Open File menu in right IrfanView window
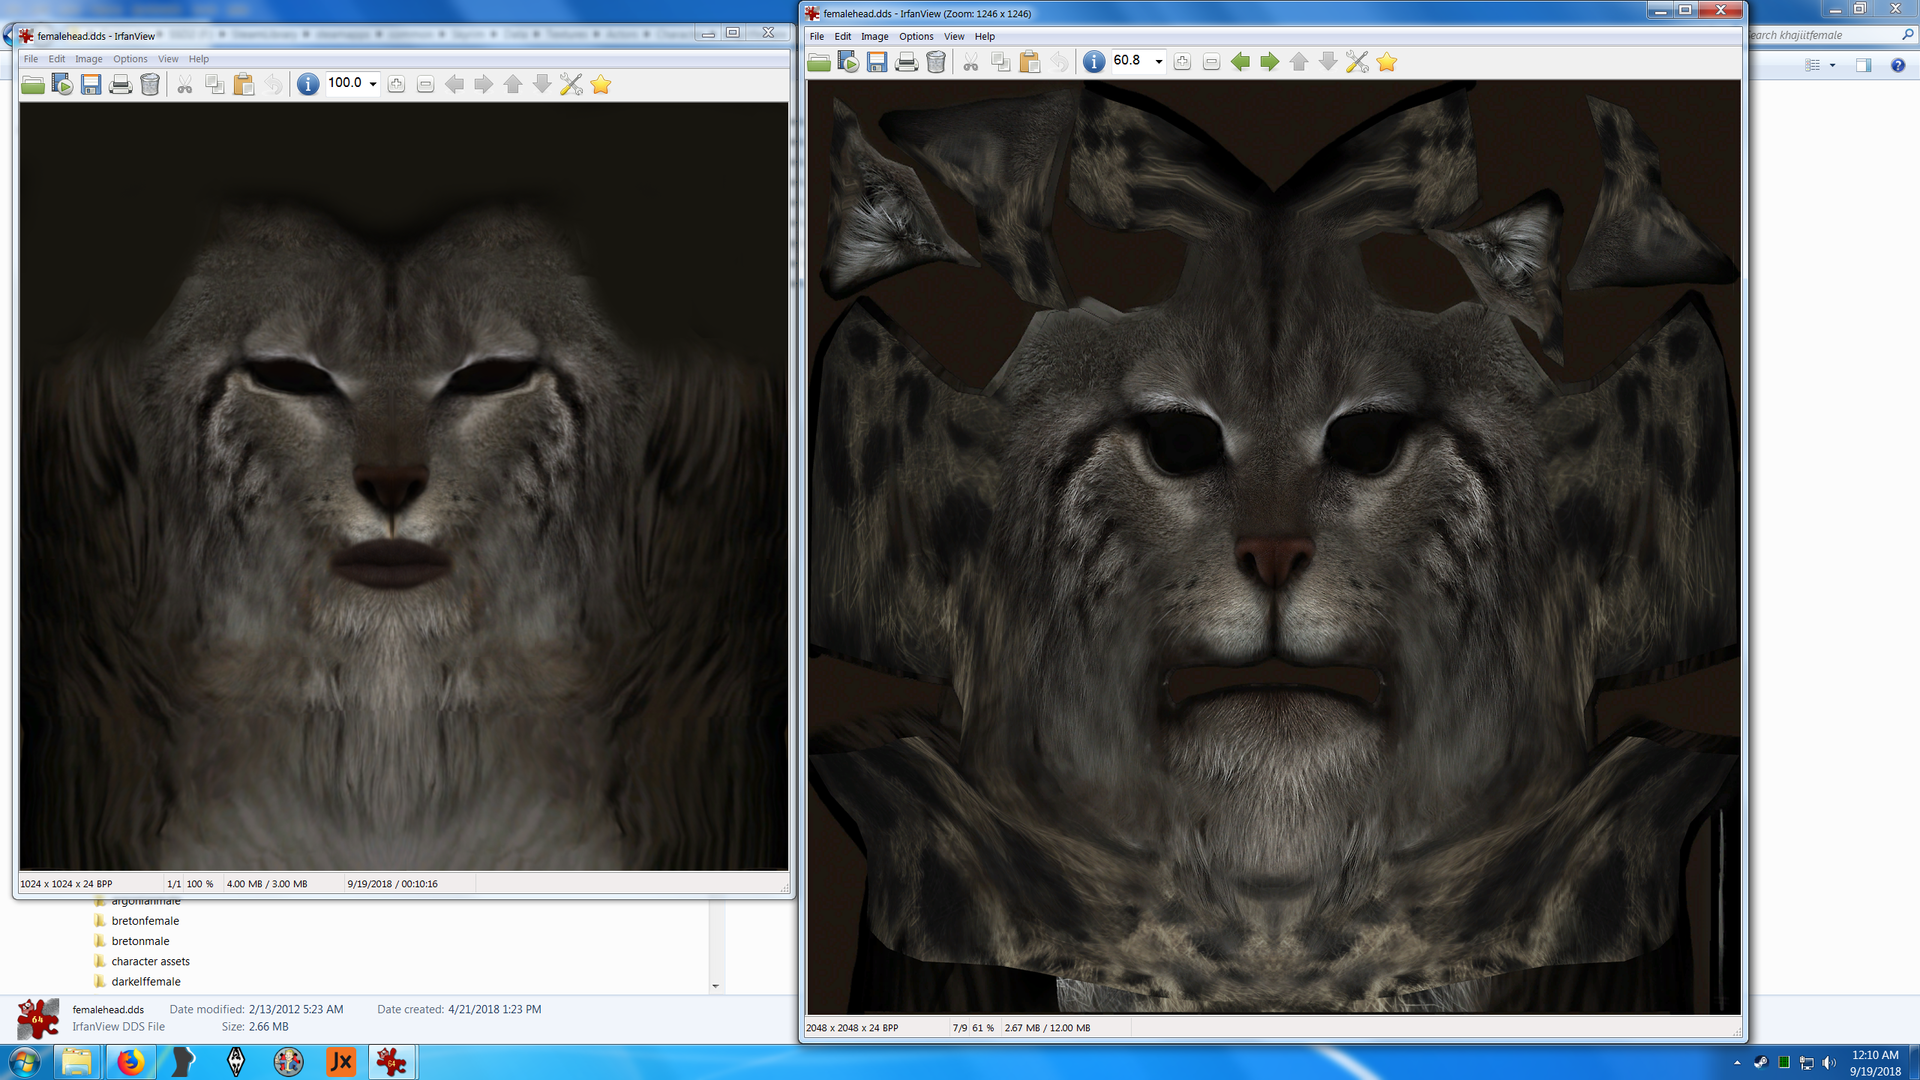Image resolution: width=1920 pixels, height=1080 pixels. (817, 36)
